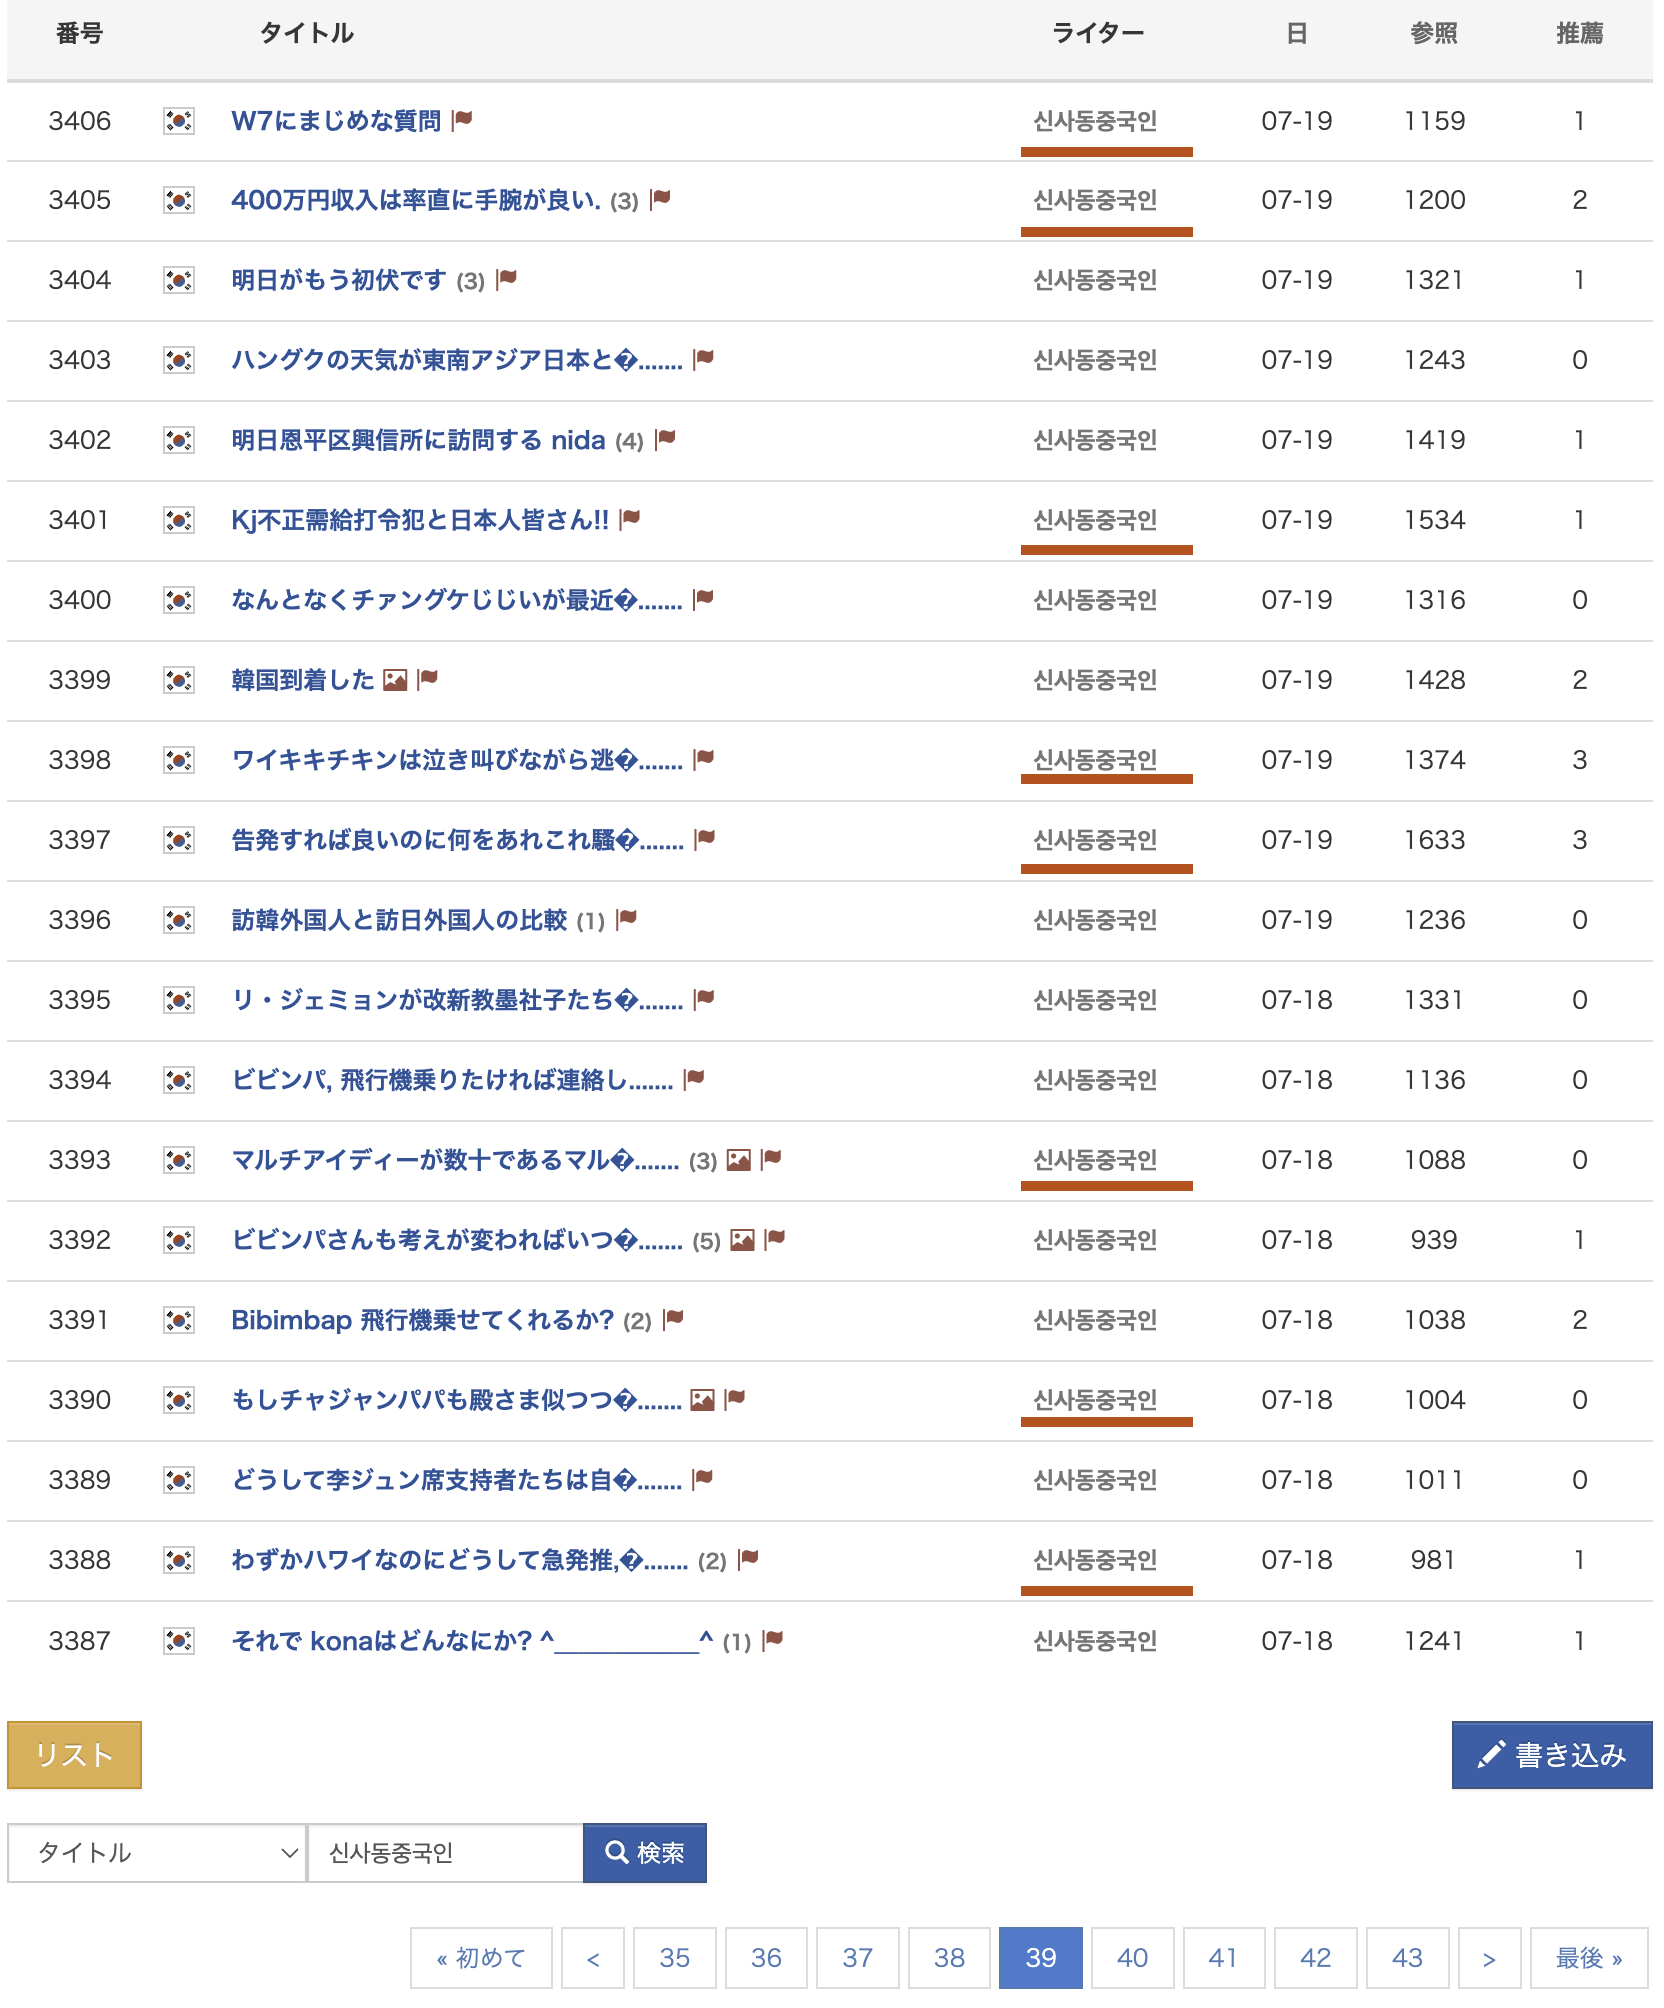The image size is (1664, 2008).
Task: Click the image attachment icon on post 3399
Action: (396, 680)
